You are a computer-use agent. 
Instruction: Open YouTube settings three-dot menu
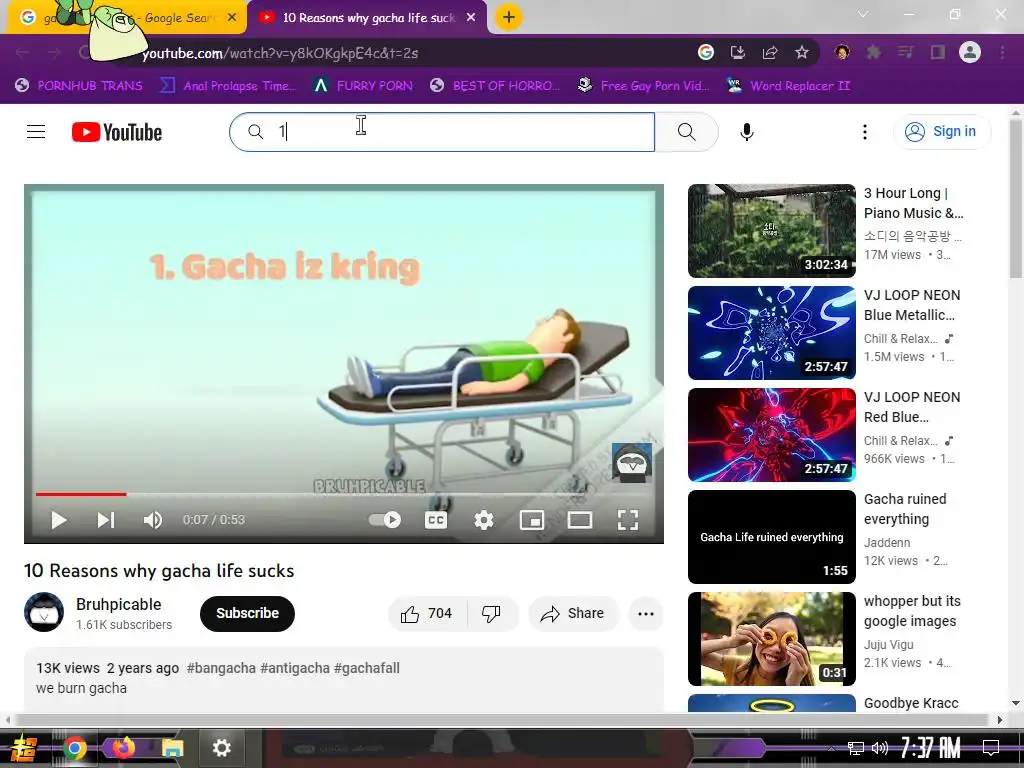(x=865, y=132)
